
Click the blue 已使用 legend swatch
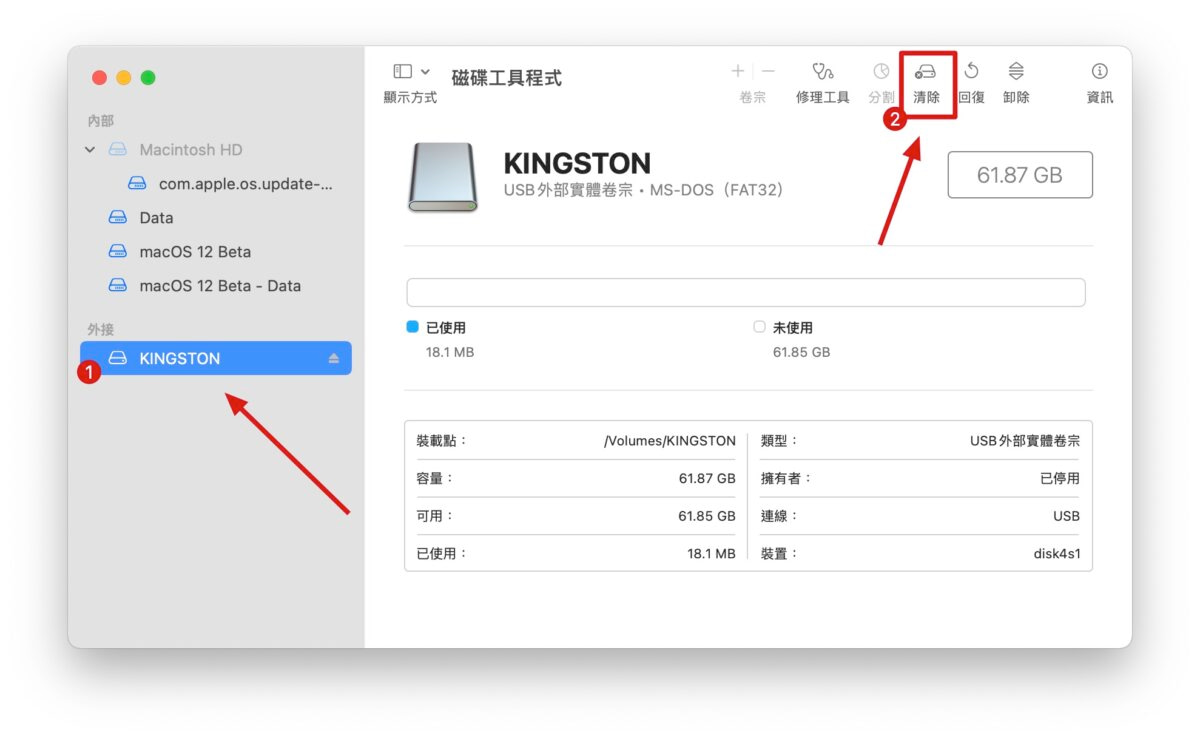pos(412,327)
